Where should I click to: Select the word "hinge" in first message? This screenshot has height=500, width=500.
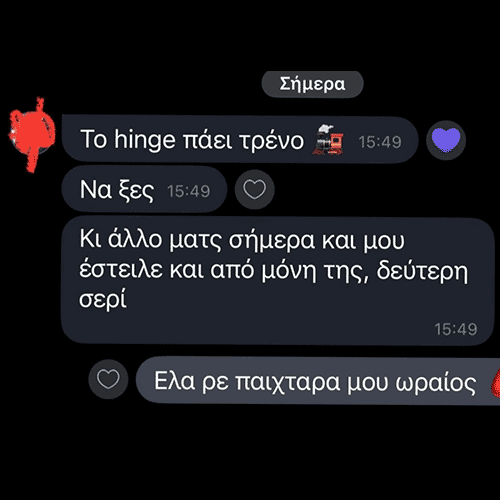pyautogui.click(x=145, y=140)
